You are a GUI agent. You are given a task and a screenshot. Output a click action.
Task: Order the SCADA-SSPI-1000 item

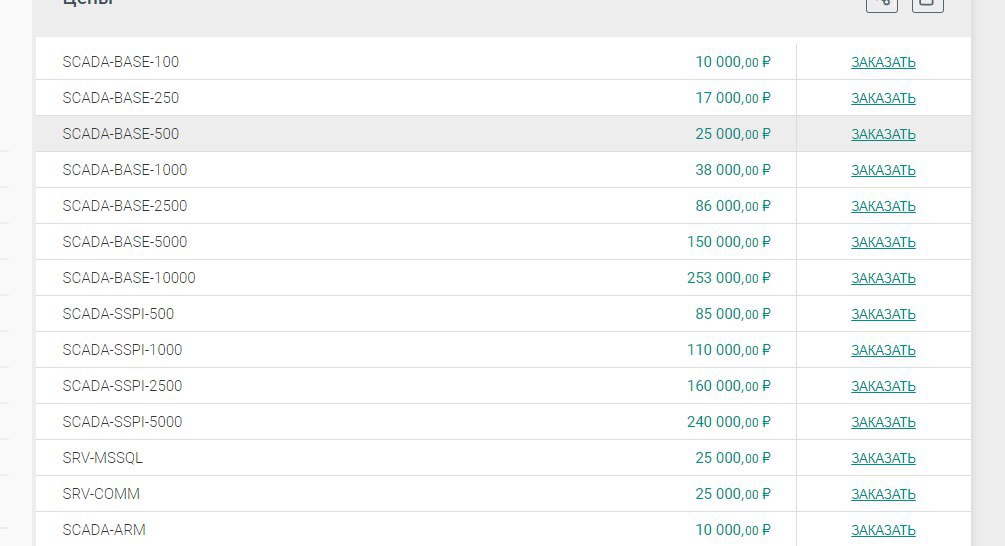click(883, 349)
